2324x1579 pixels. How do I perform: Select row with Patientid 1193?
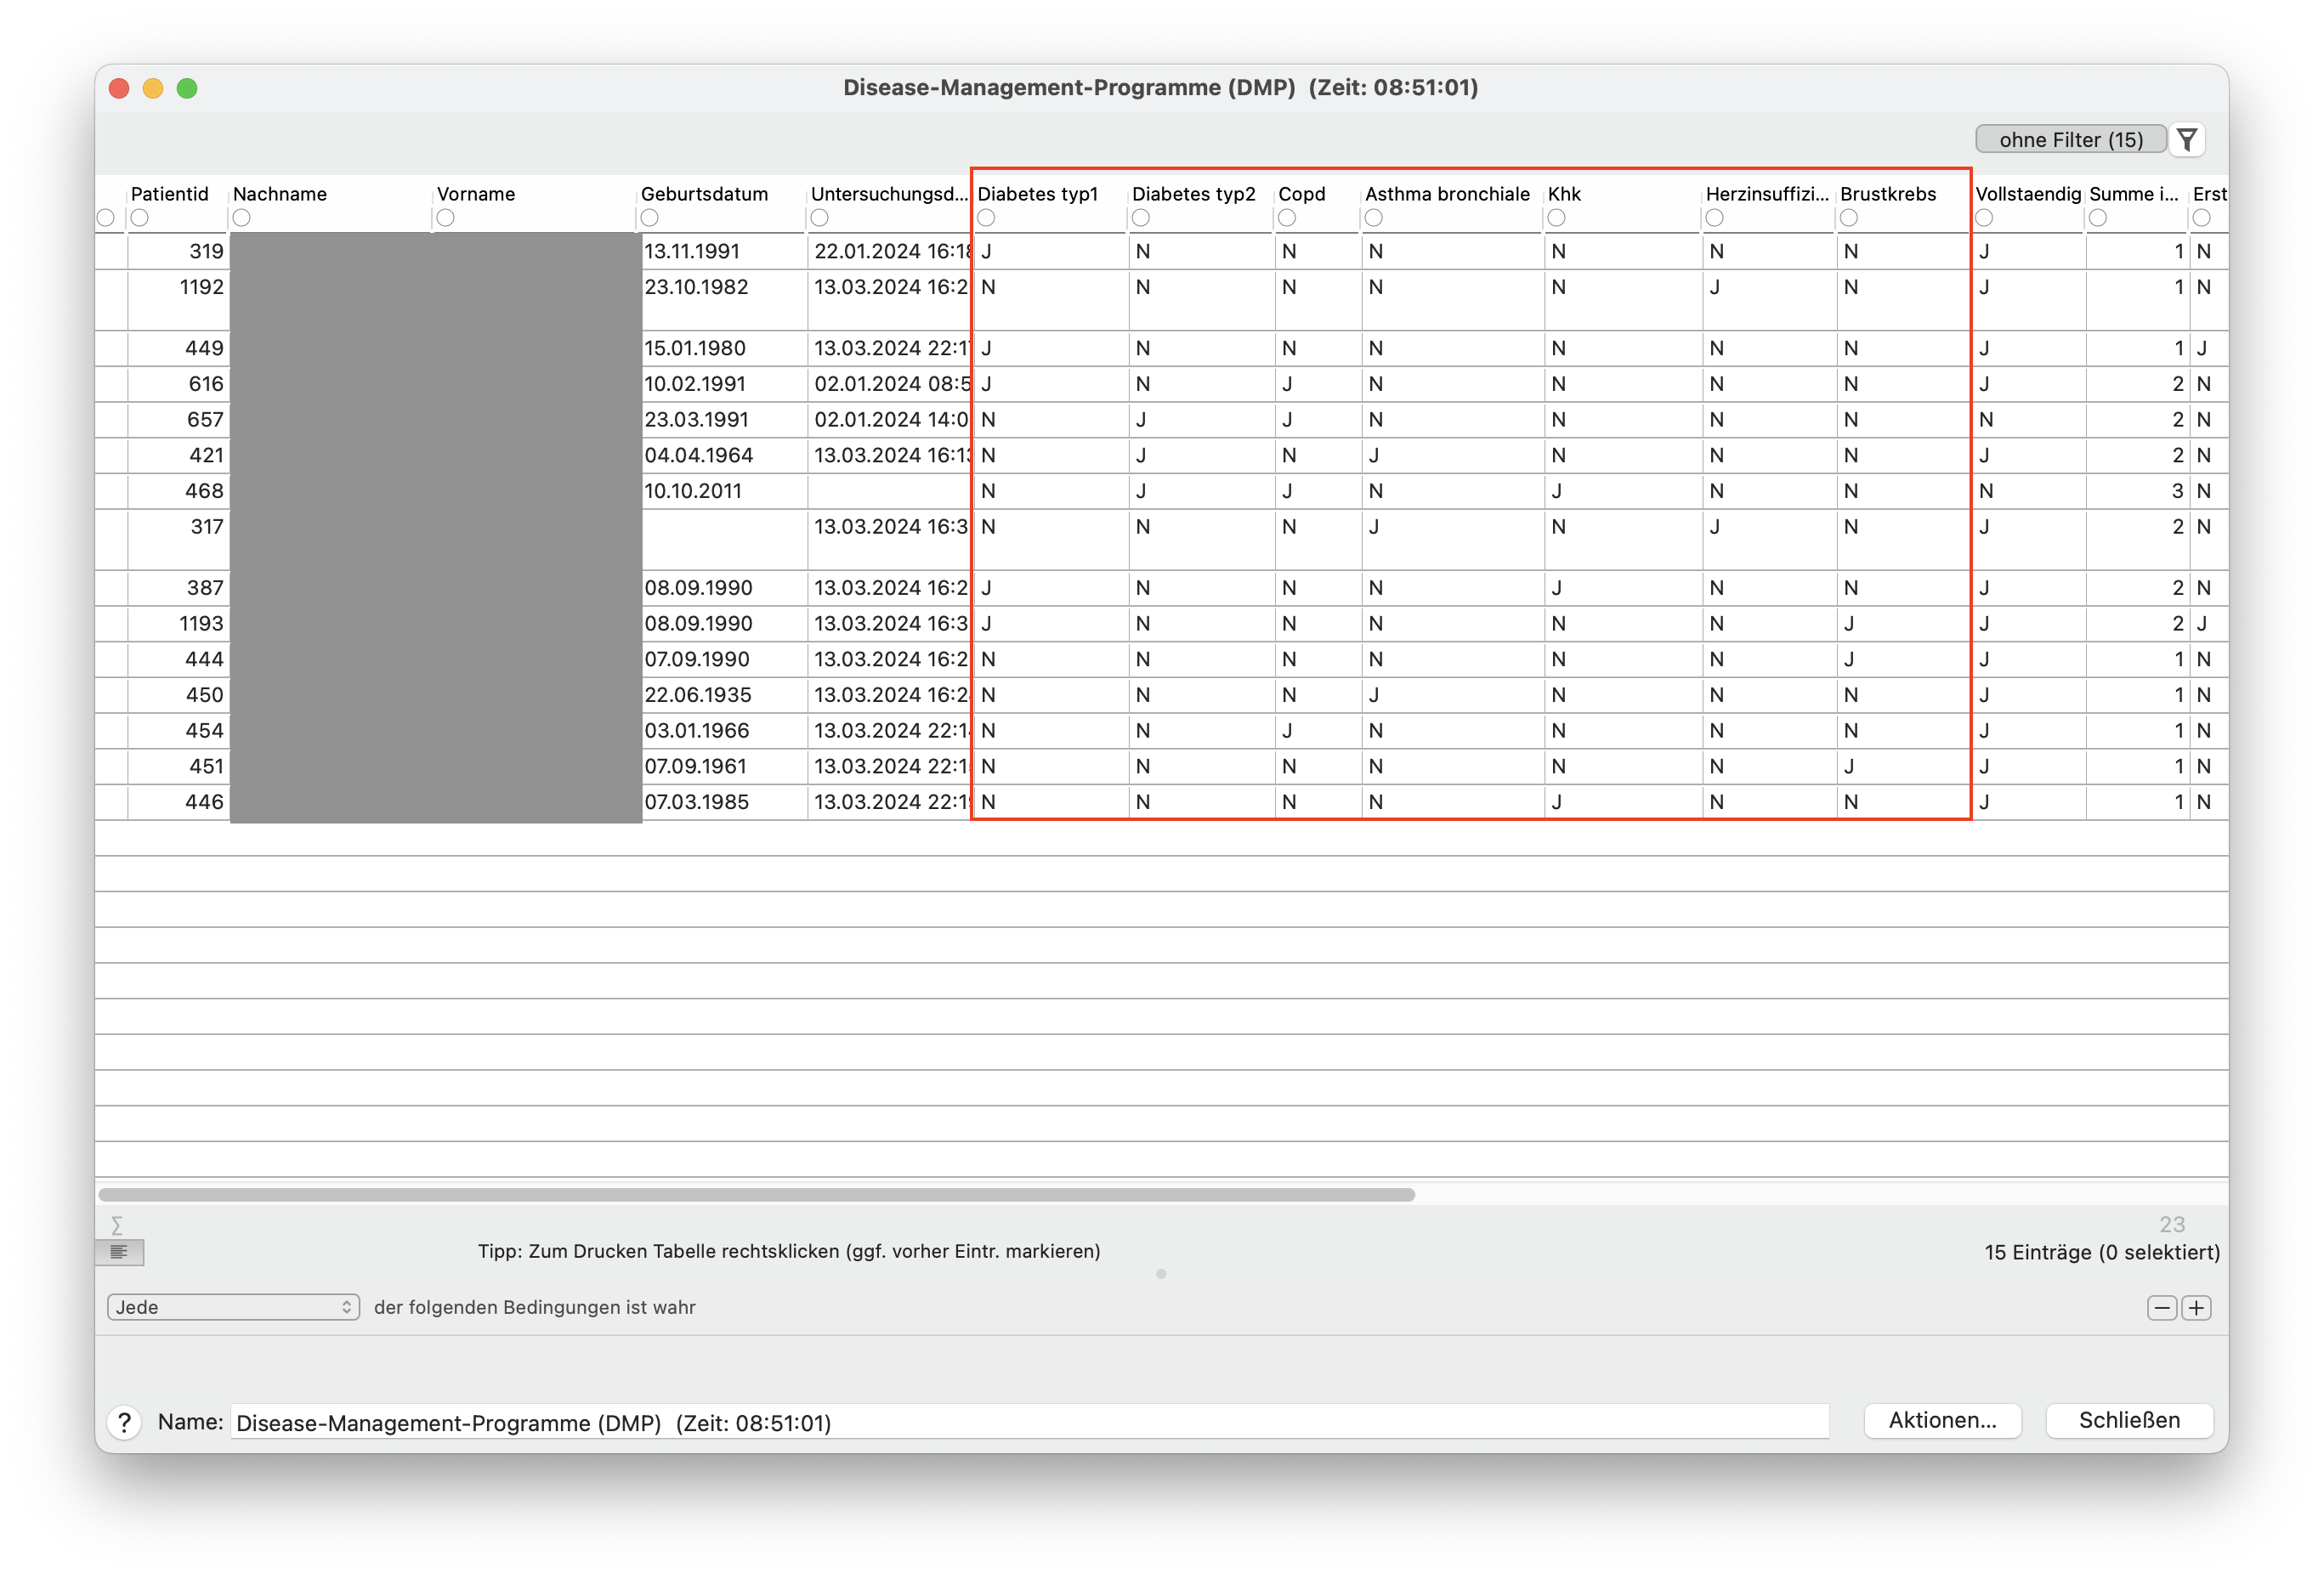click(1162, 624)
